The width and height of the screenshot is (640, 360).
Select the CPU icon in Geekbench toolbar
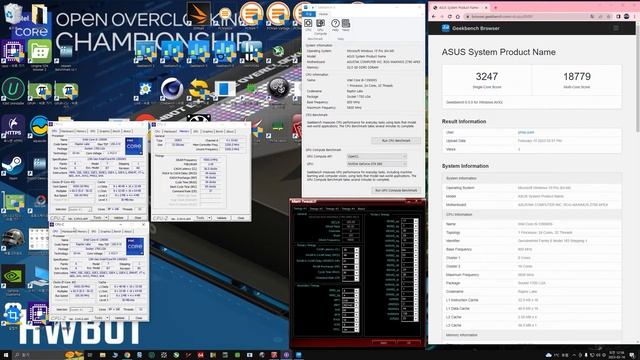308,24
